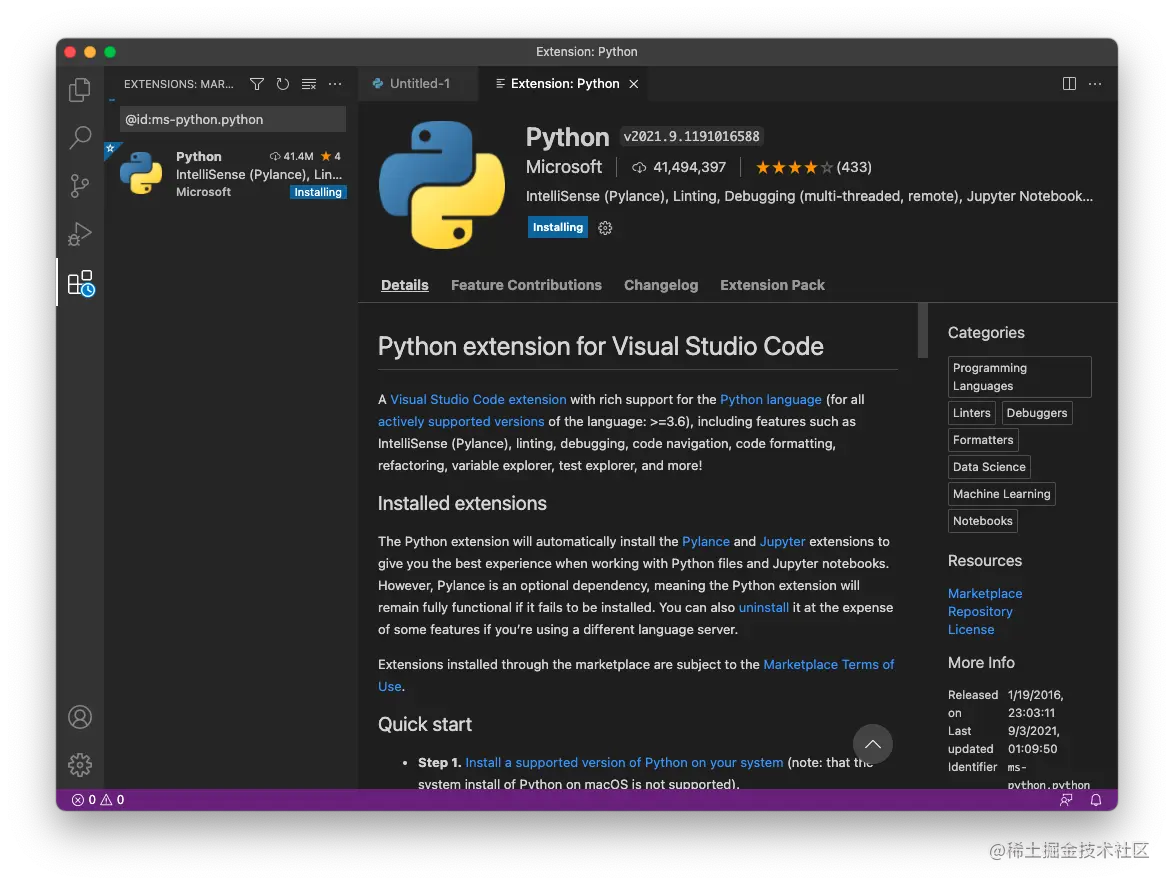Select Programming Languages category
Image resolution: width=1174 pixels, height=885 pixels.
(1019, 377)
